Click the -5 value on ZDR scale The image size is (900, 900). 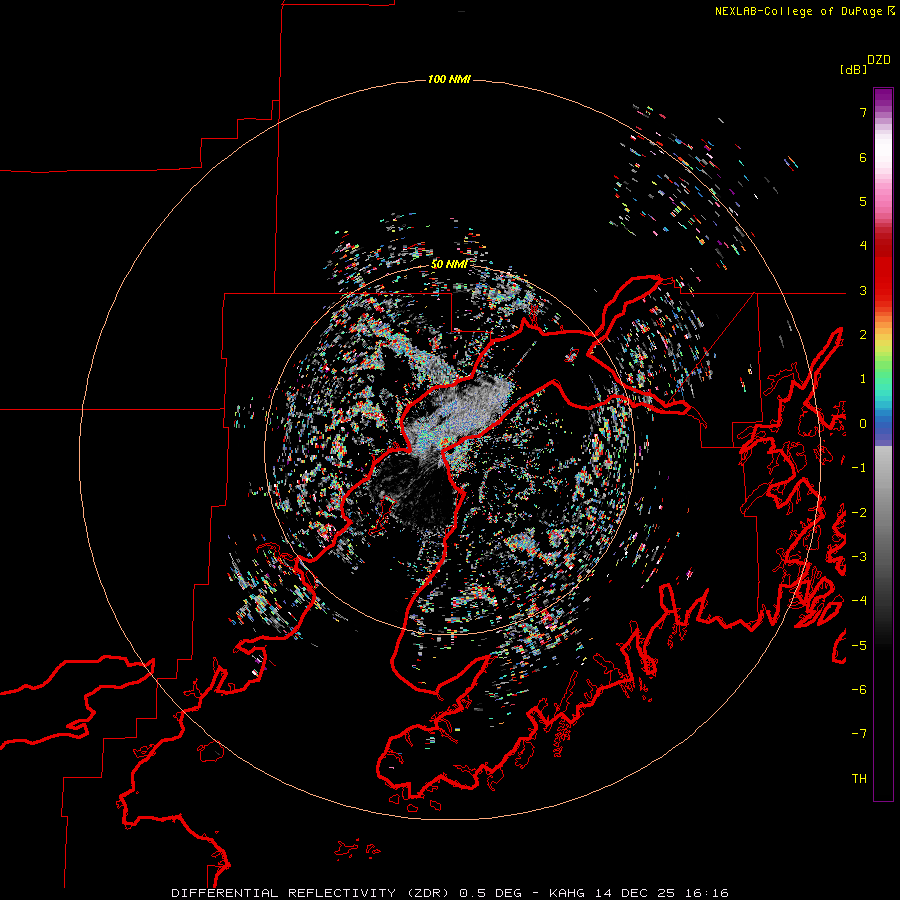click(859, 645)
